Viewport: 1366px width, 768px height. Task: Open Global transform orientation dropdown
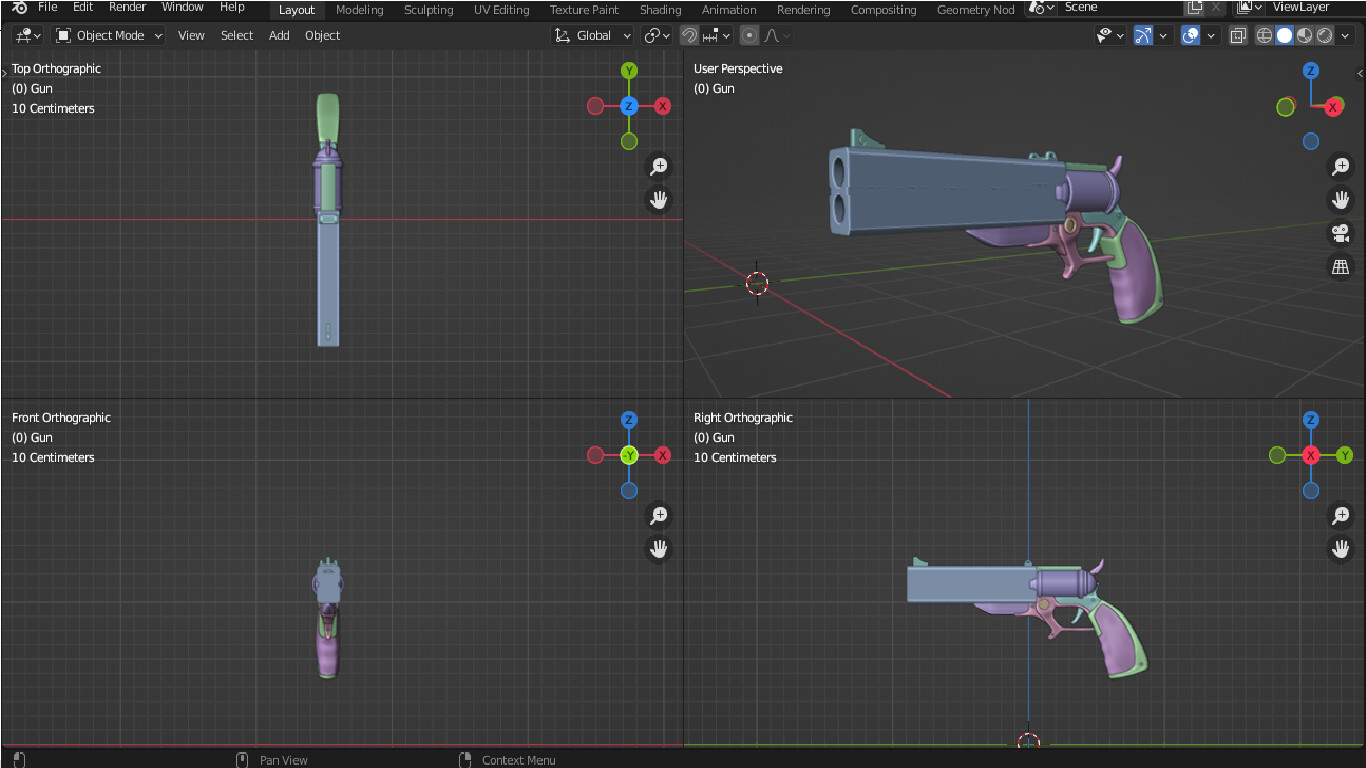[x=593, y=36]
